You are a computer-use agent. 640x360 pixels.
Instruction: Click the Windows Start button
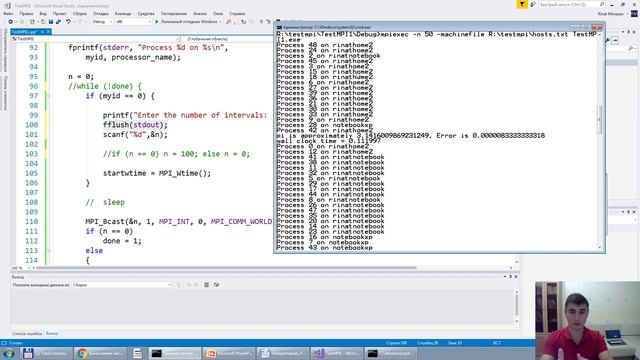click(9, 353)
